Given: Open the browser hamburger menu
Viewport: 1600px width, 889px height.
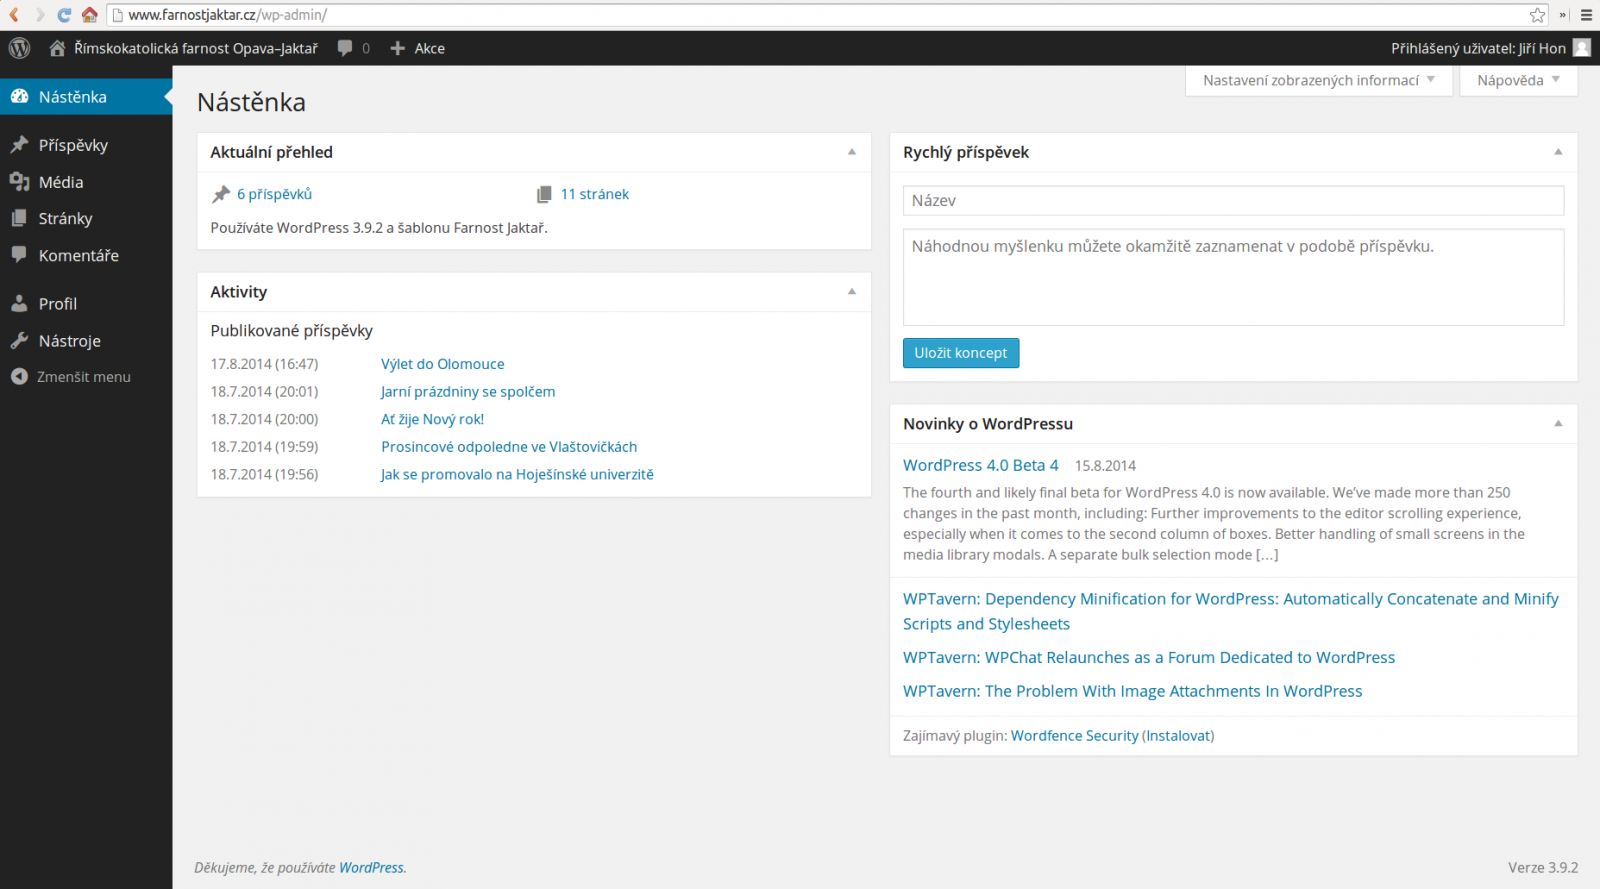Looking at the screenshot, I should point(1586,15).
